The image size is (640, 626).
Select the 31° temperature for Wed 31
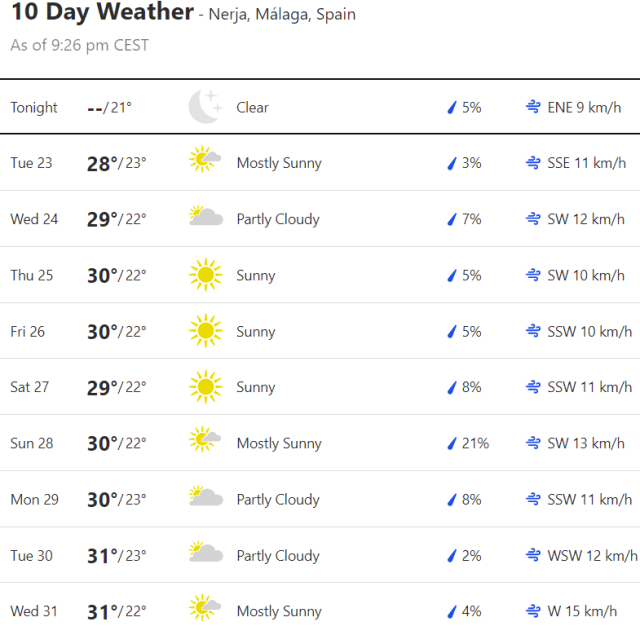(x=103, y=611)
